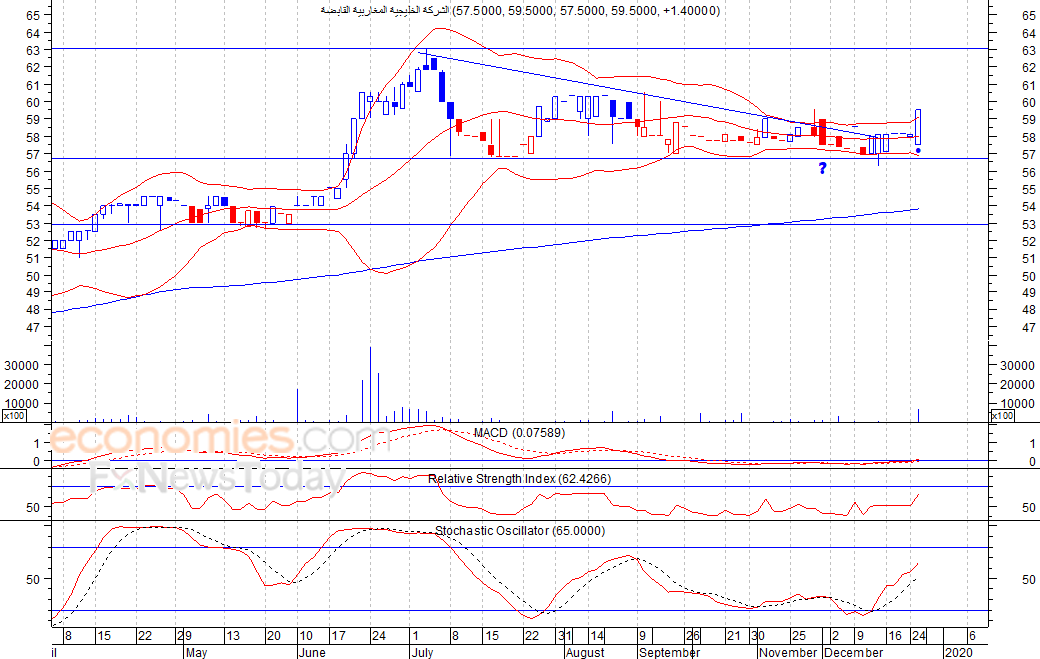Screen dimensions: 1040x659
Task: Click the date label 31 on time axis
Action: (564, 636)
